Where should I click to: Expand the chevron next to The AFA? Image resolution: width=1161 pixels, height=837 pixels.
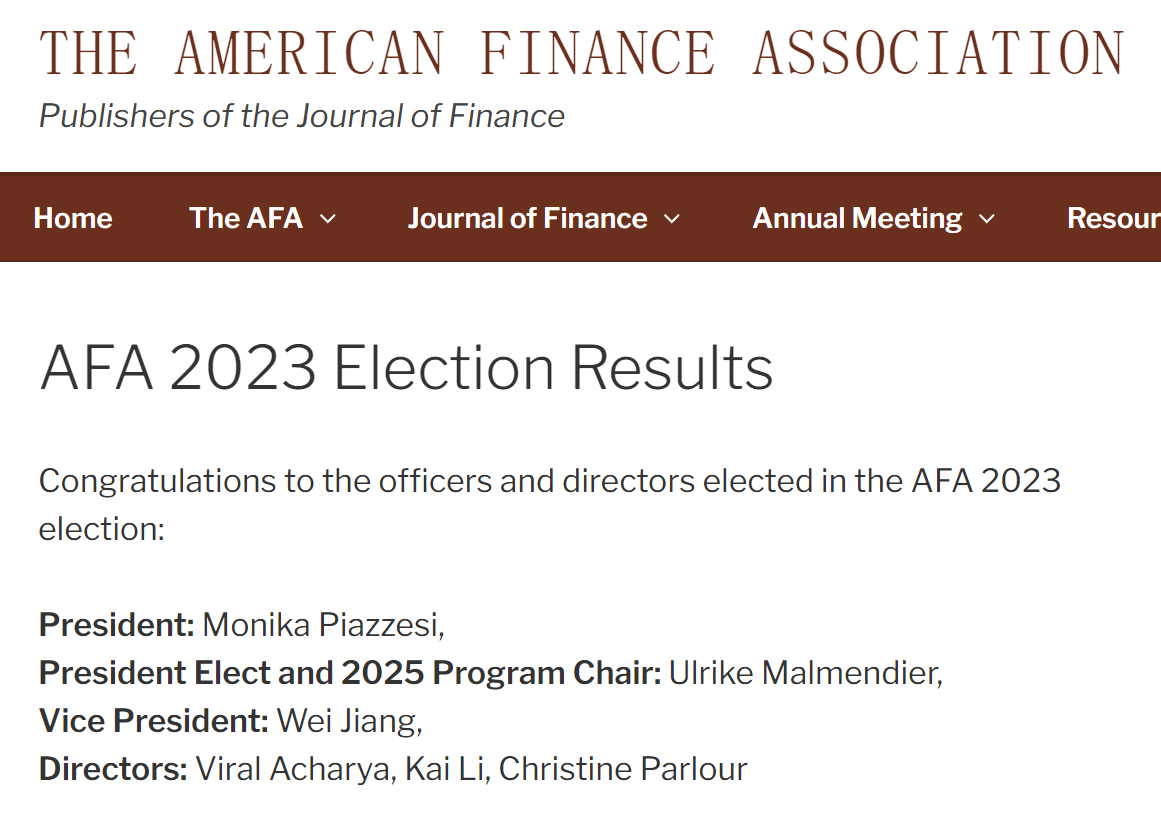328,219
